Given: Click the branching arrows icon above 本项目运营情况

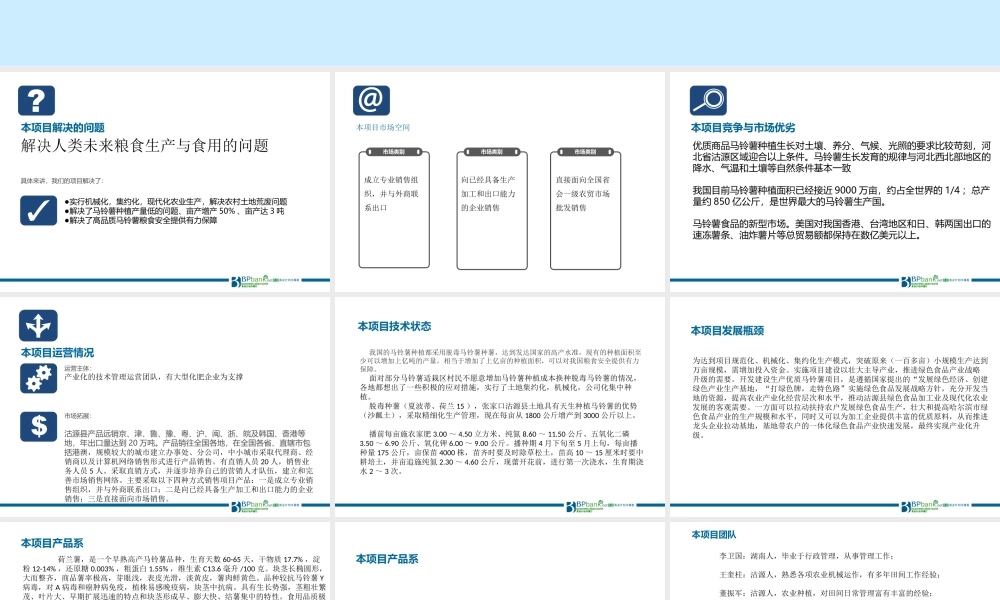Looking at the screenshot, I should 37,326.
